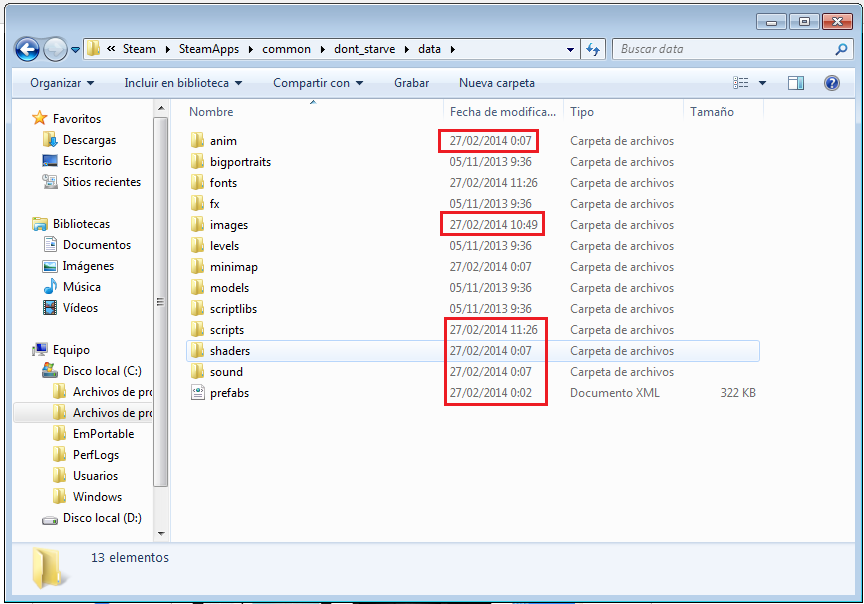864x604 pixels.
Task: Open 'Disco local (D:)' in the sidebar
Action: tap(102, 518)
